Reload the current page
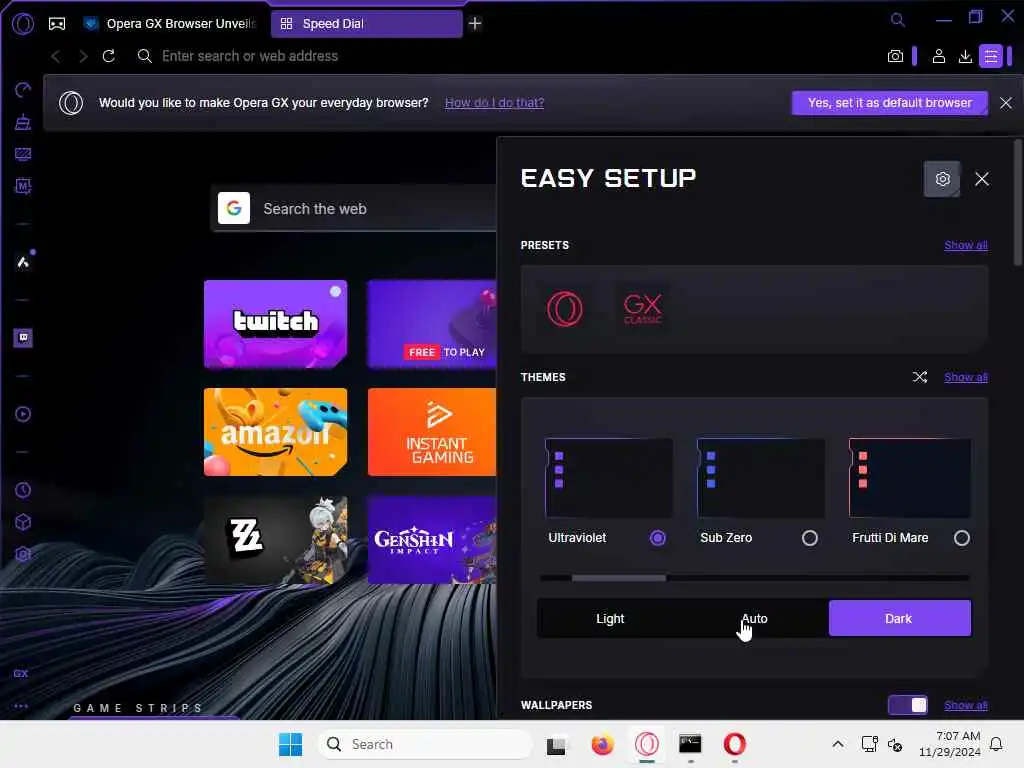The height and width of the screenshot is (768, 1024). click(108, 56)
